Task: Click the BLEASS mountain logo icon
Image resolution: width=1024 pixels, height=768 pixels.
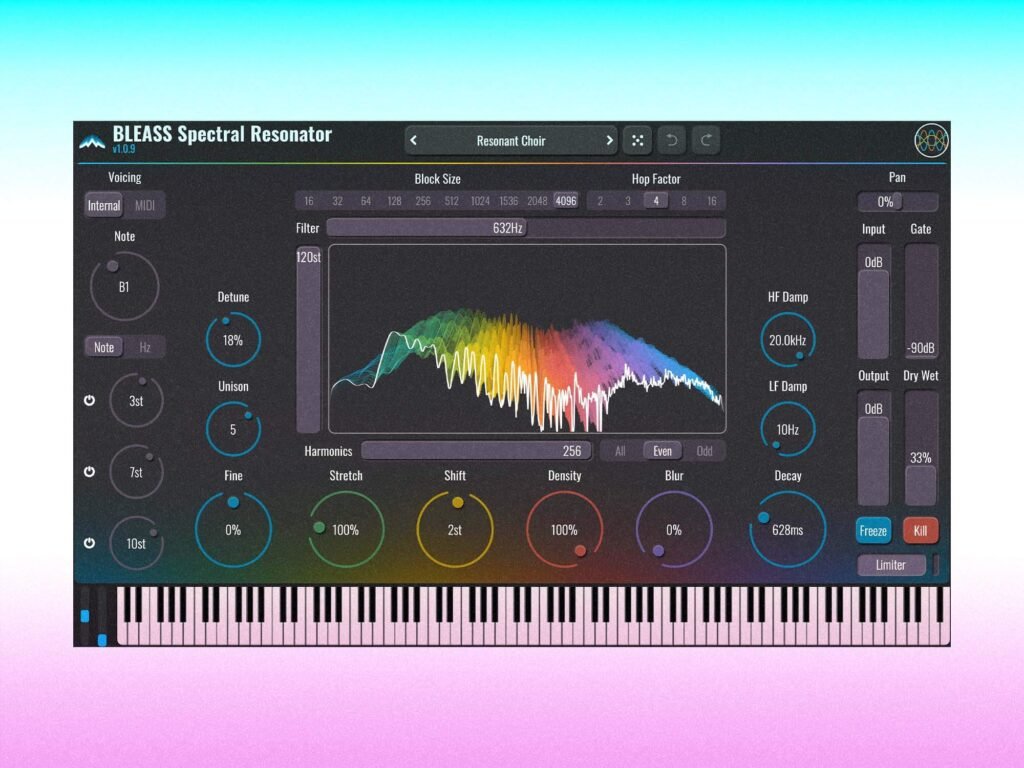Action: click(92, 142)
